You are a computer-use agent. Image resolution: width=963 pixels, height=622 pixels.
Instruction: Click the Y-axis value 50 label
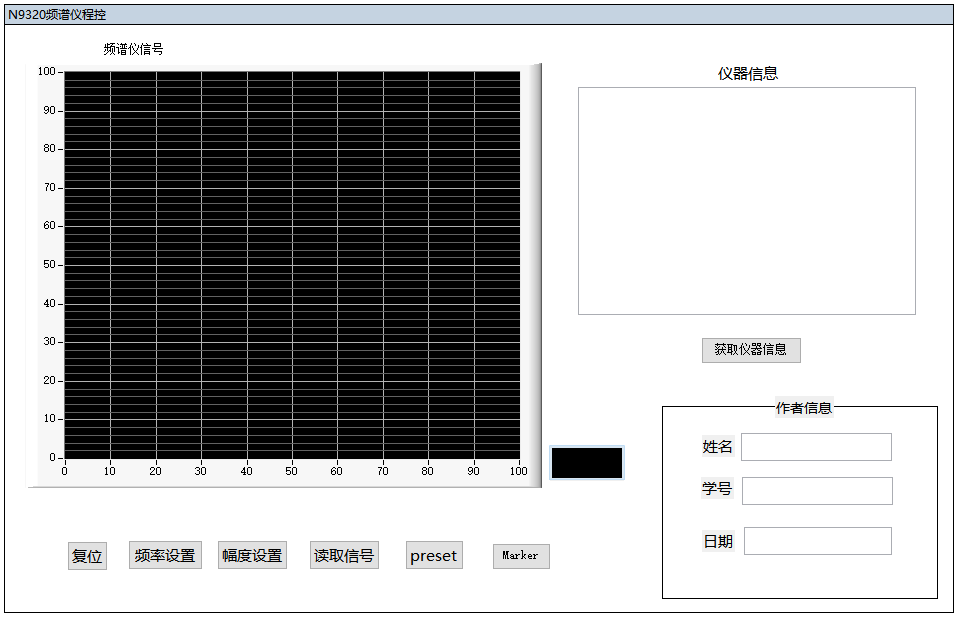pyautogui.click(x=49, y=265)
